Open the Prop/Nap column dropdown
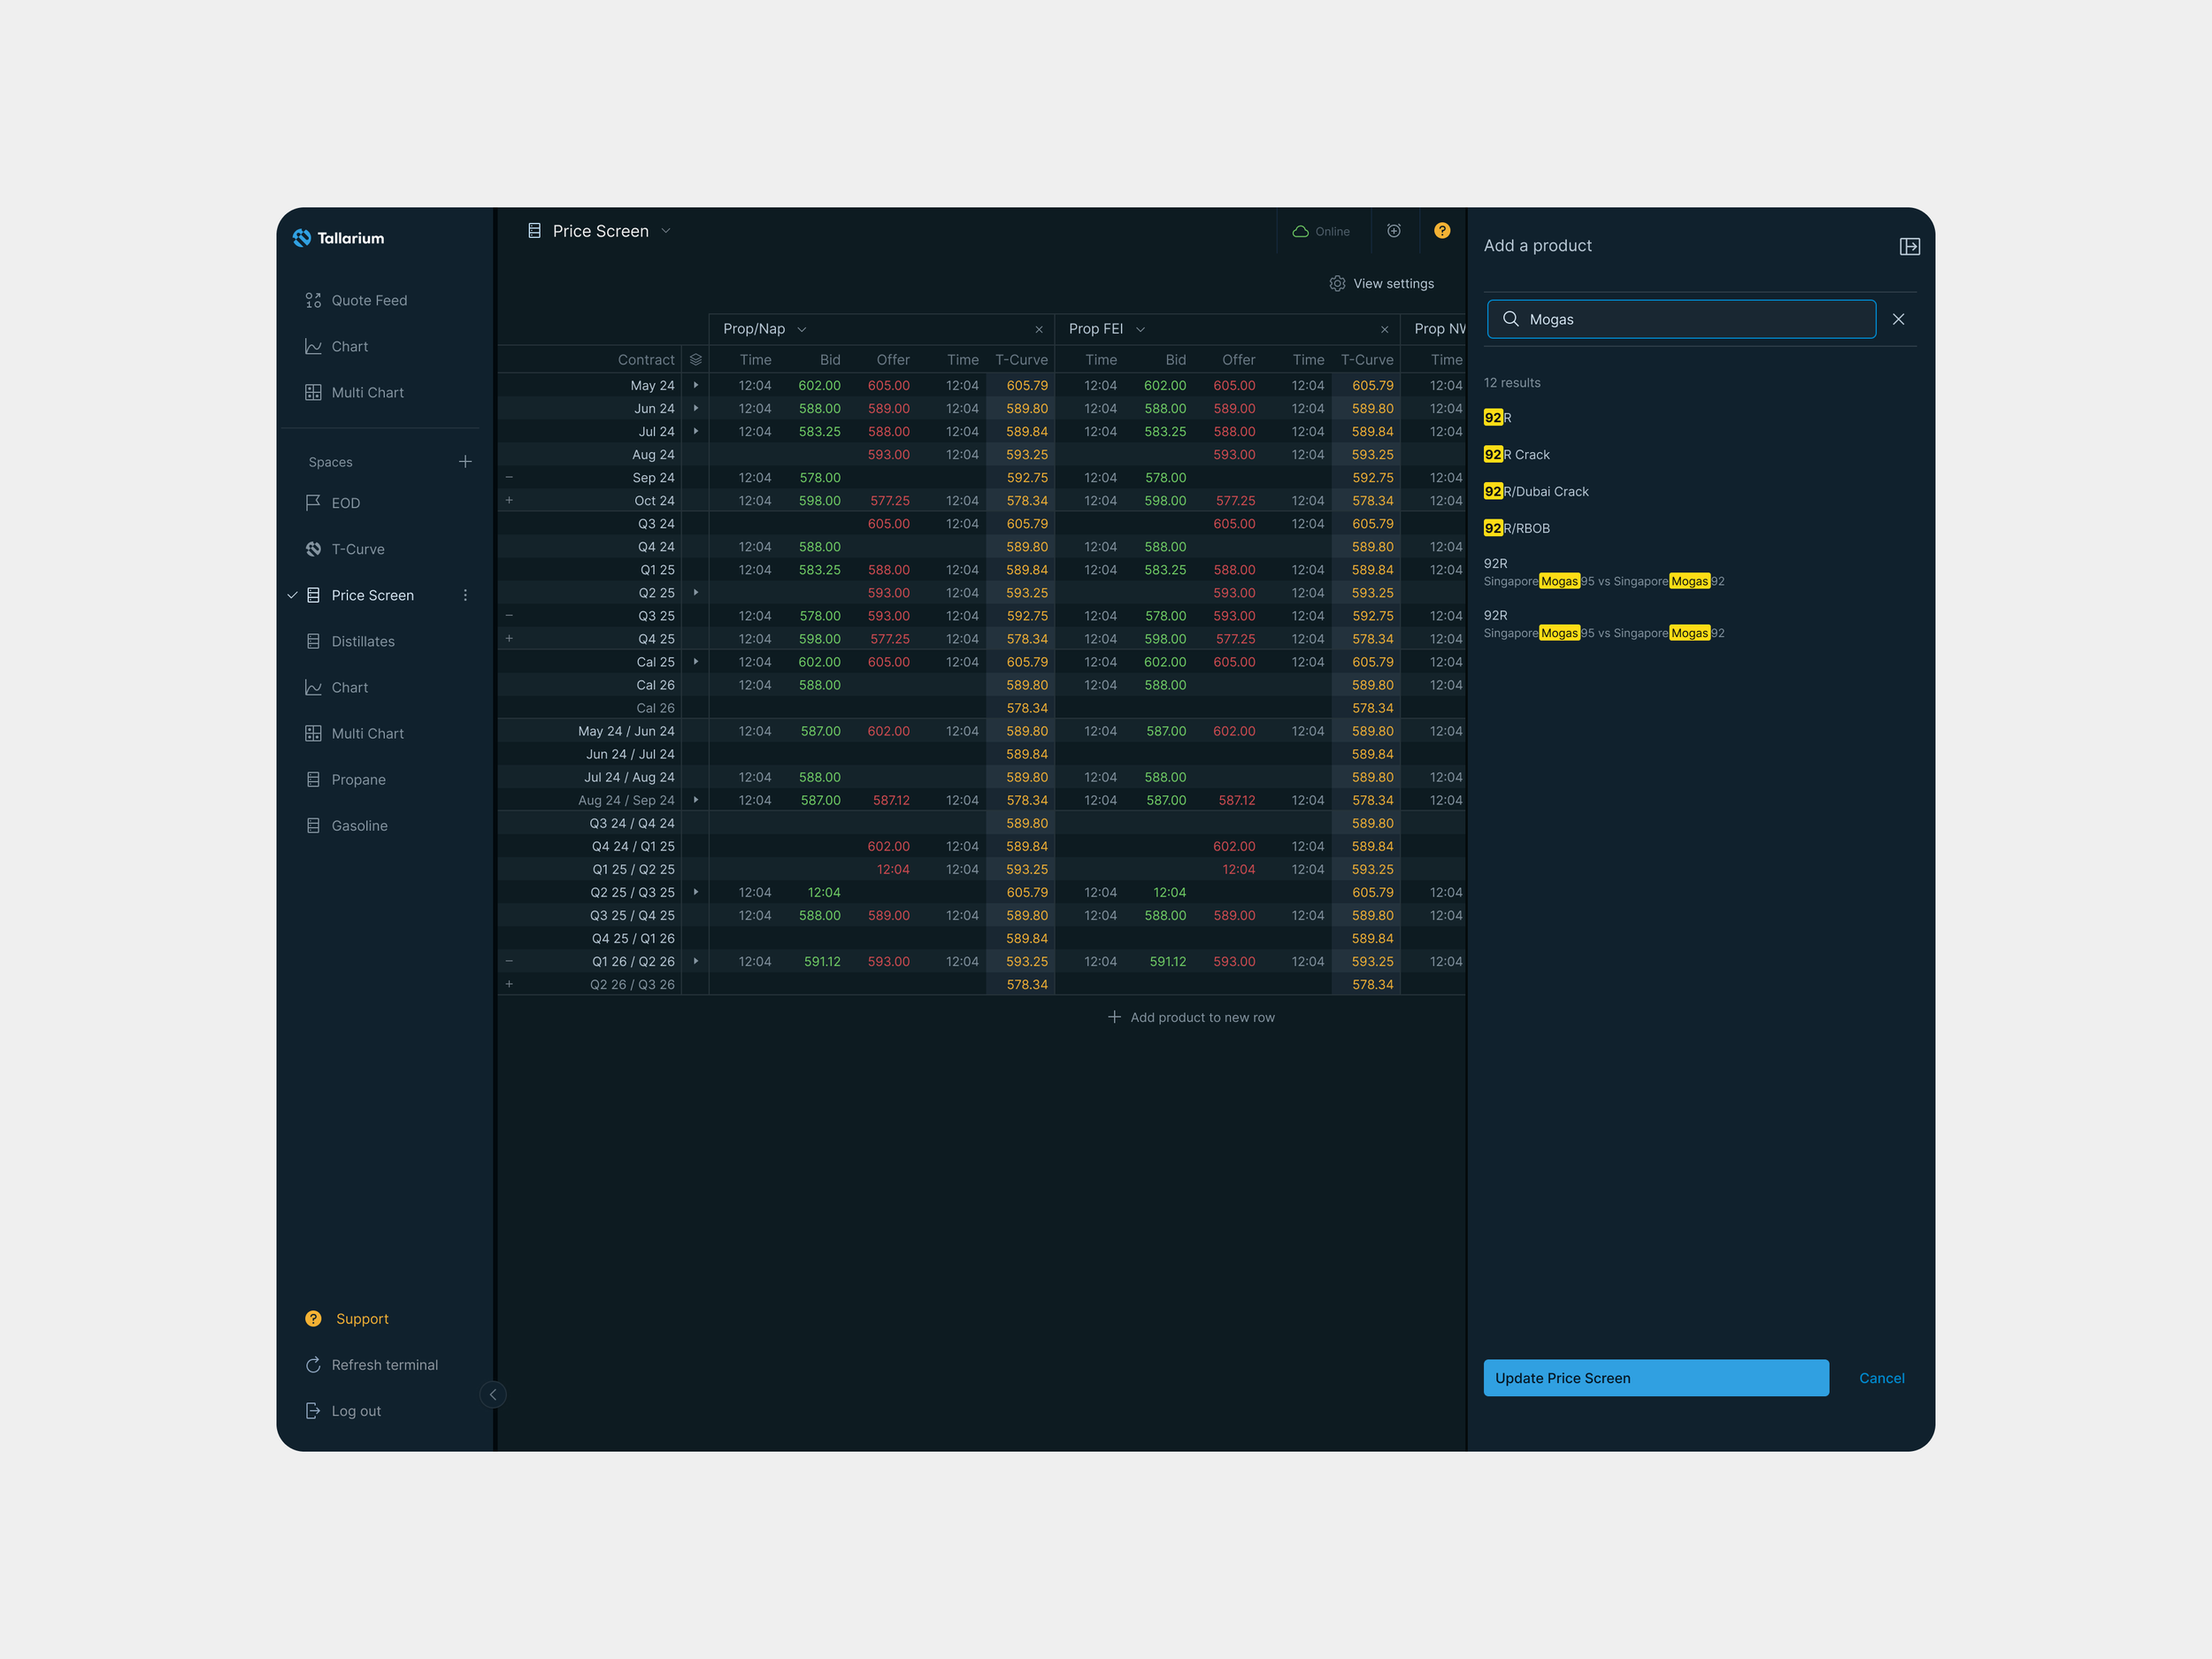2212x1659 pixels. [x=802, y=329]
